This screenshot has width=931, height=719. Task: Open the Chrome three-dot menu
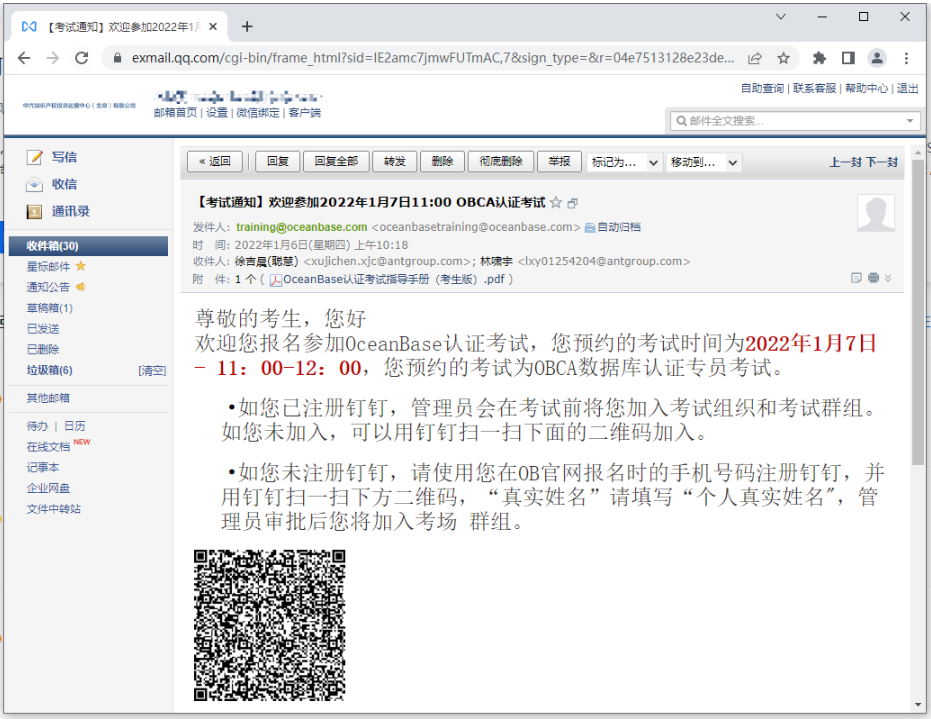tap(906, 58)
